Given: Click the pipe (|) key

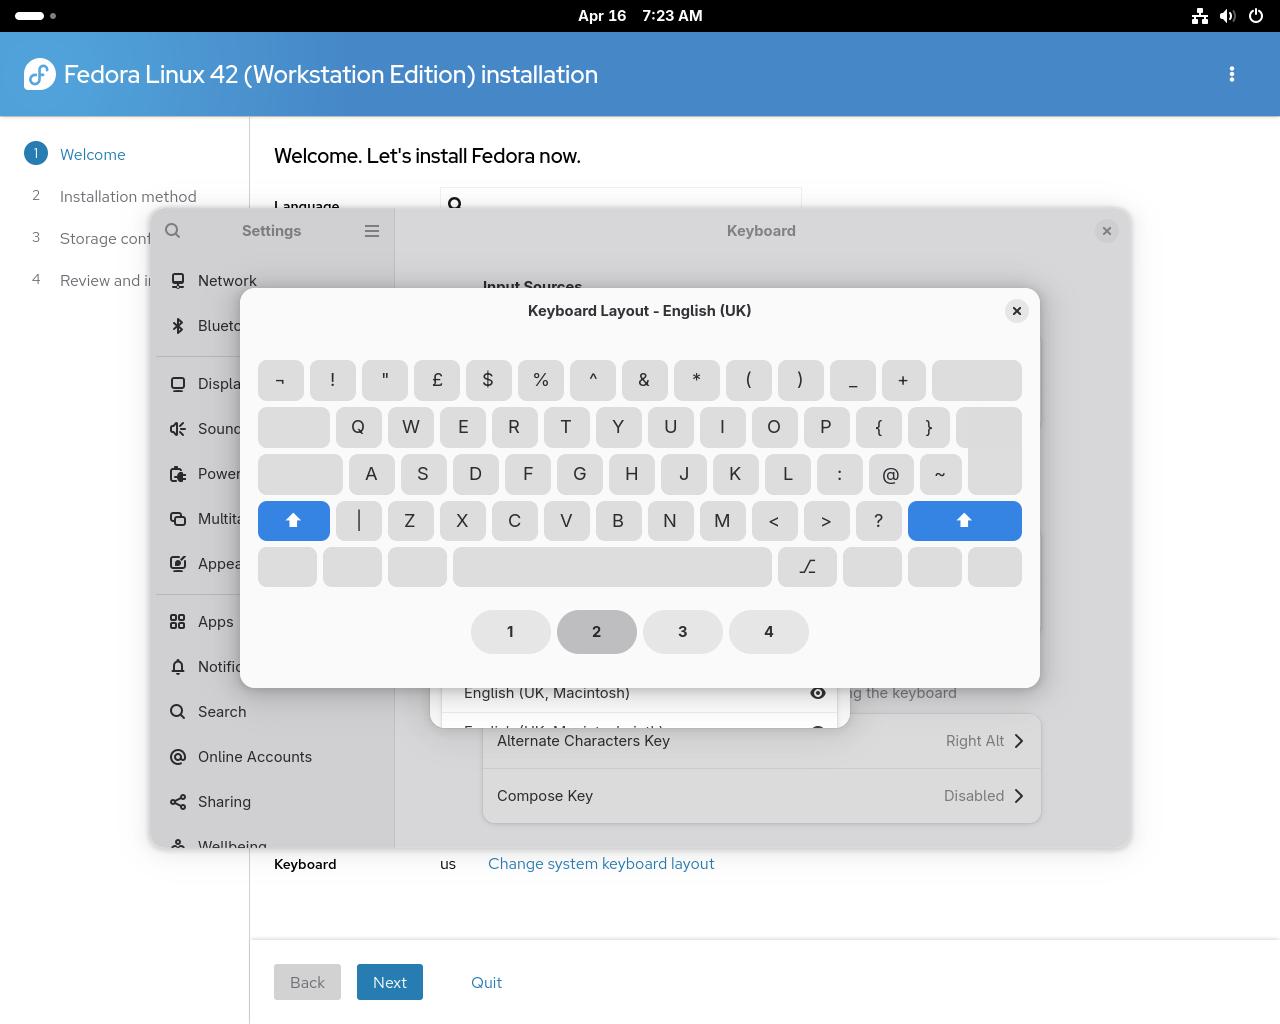Looking at the screenshot, I should point(359,521).
